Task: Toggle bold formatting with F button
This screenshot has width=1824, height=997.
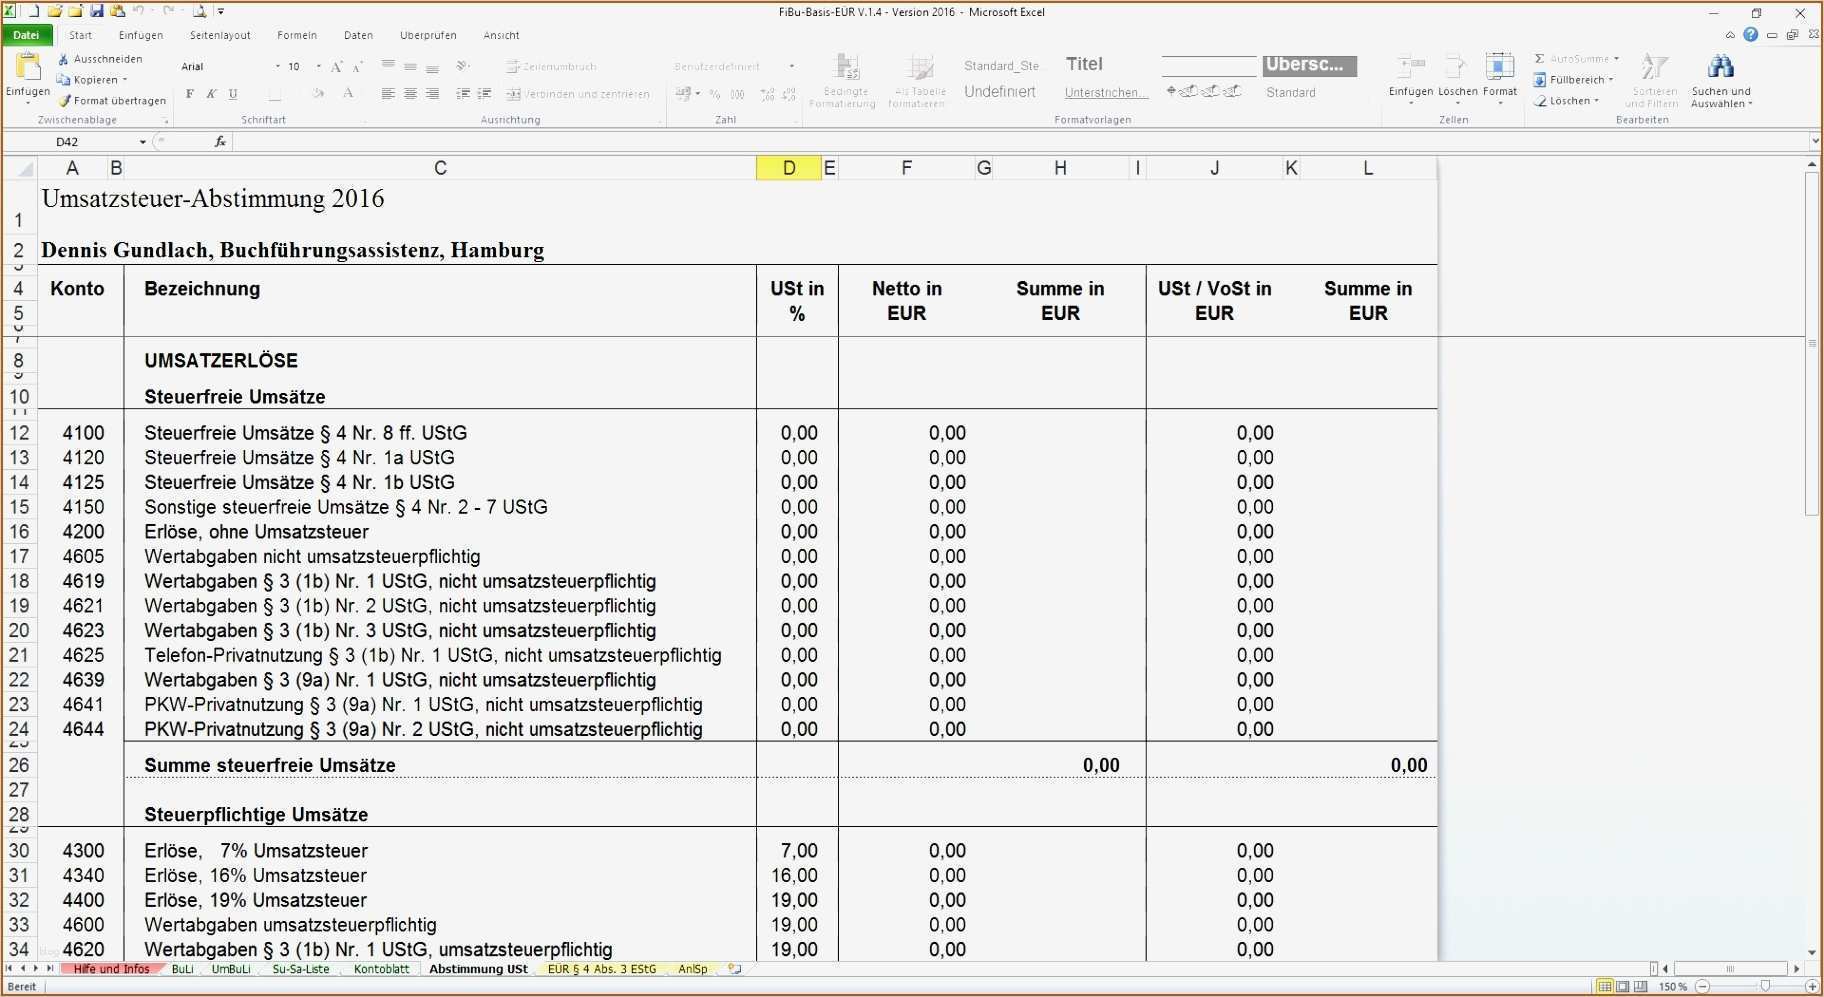Action: click(x=190, y=94)
